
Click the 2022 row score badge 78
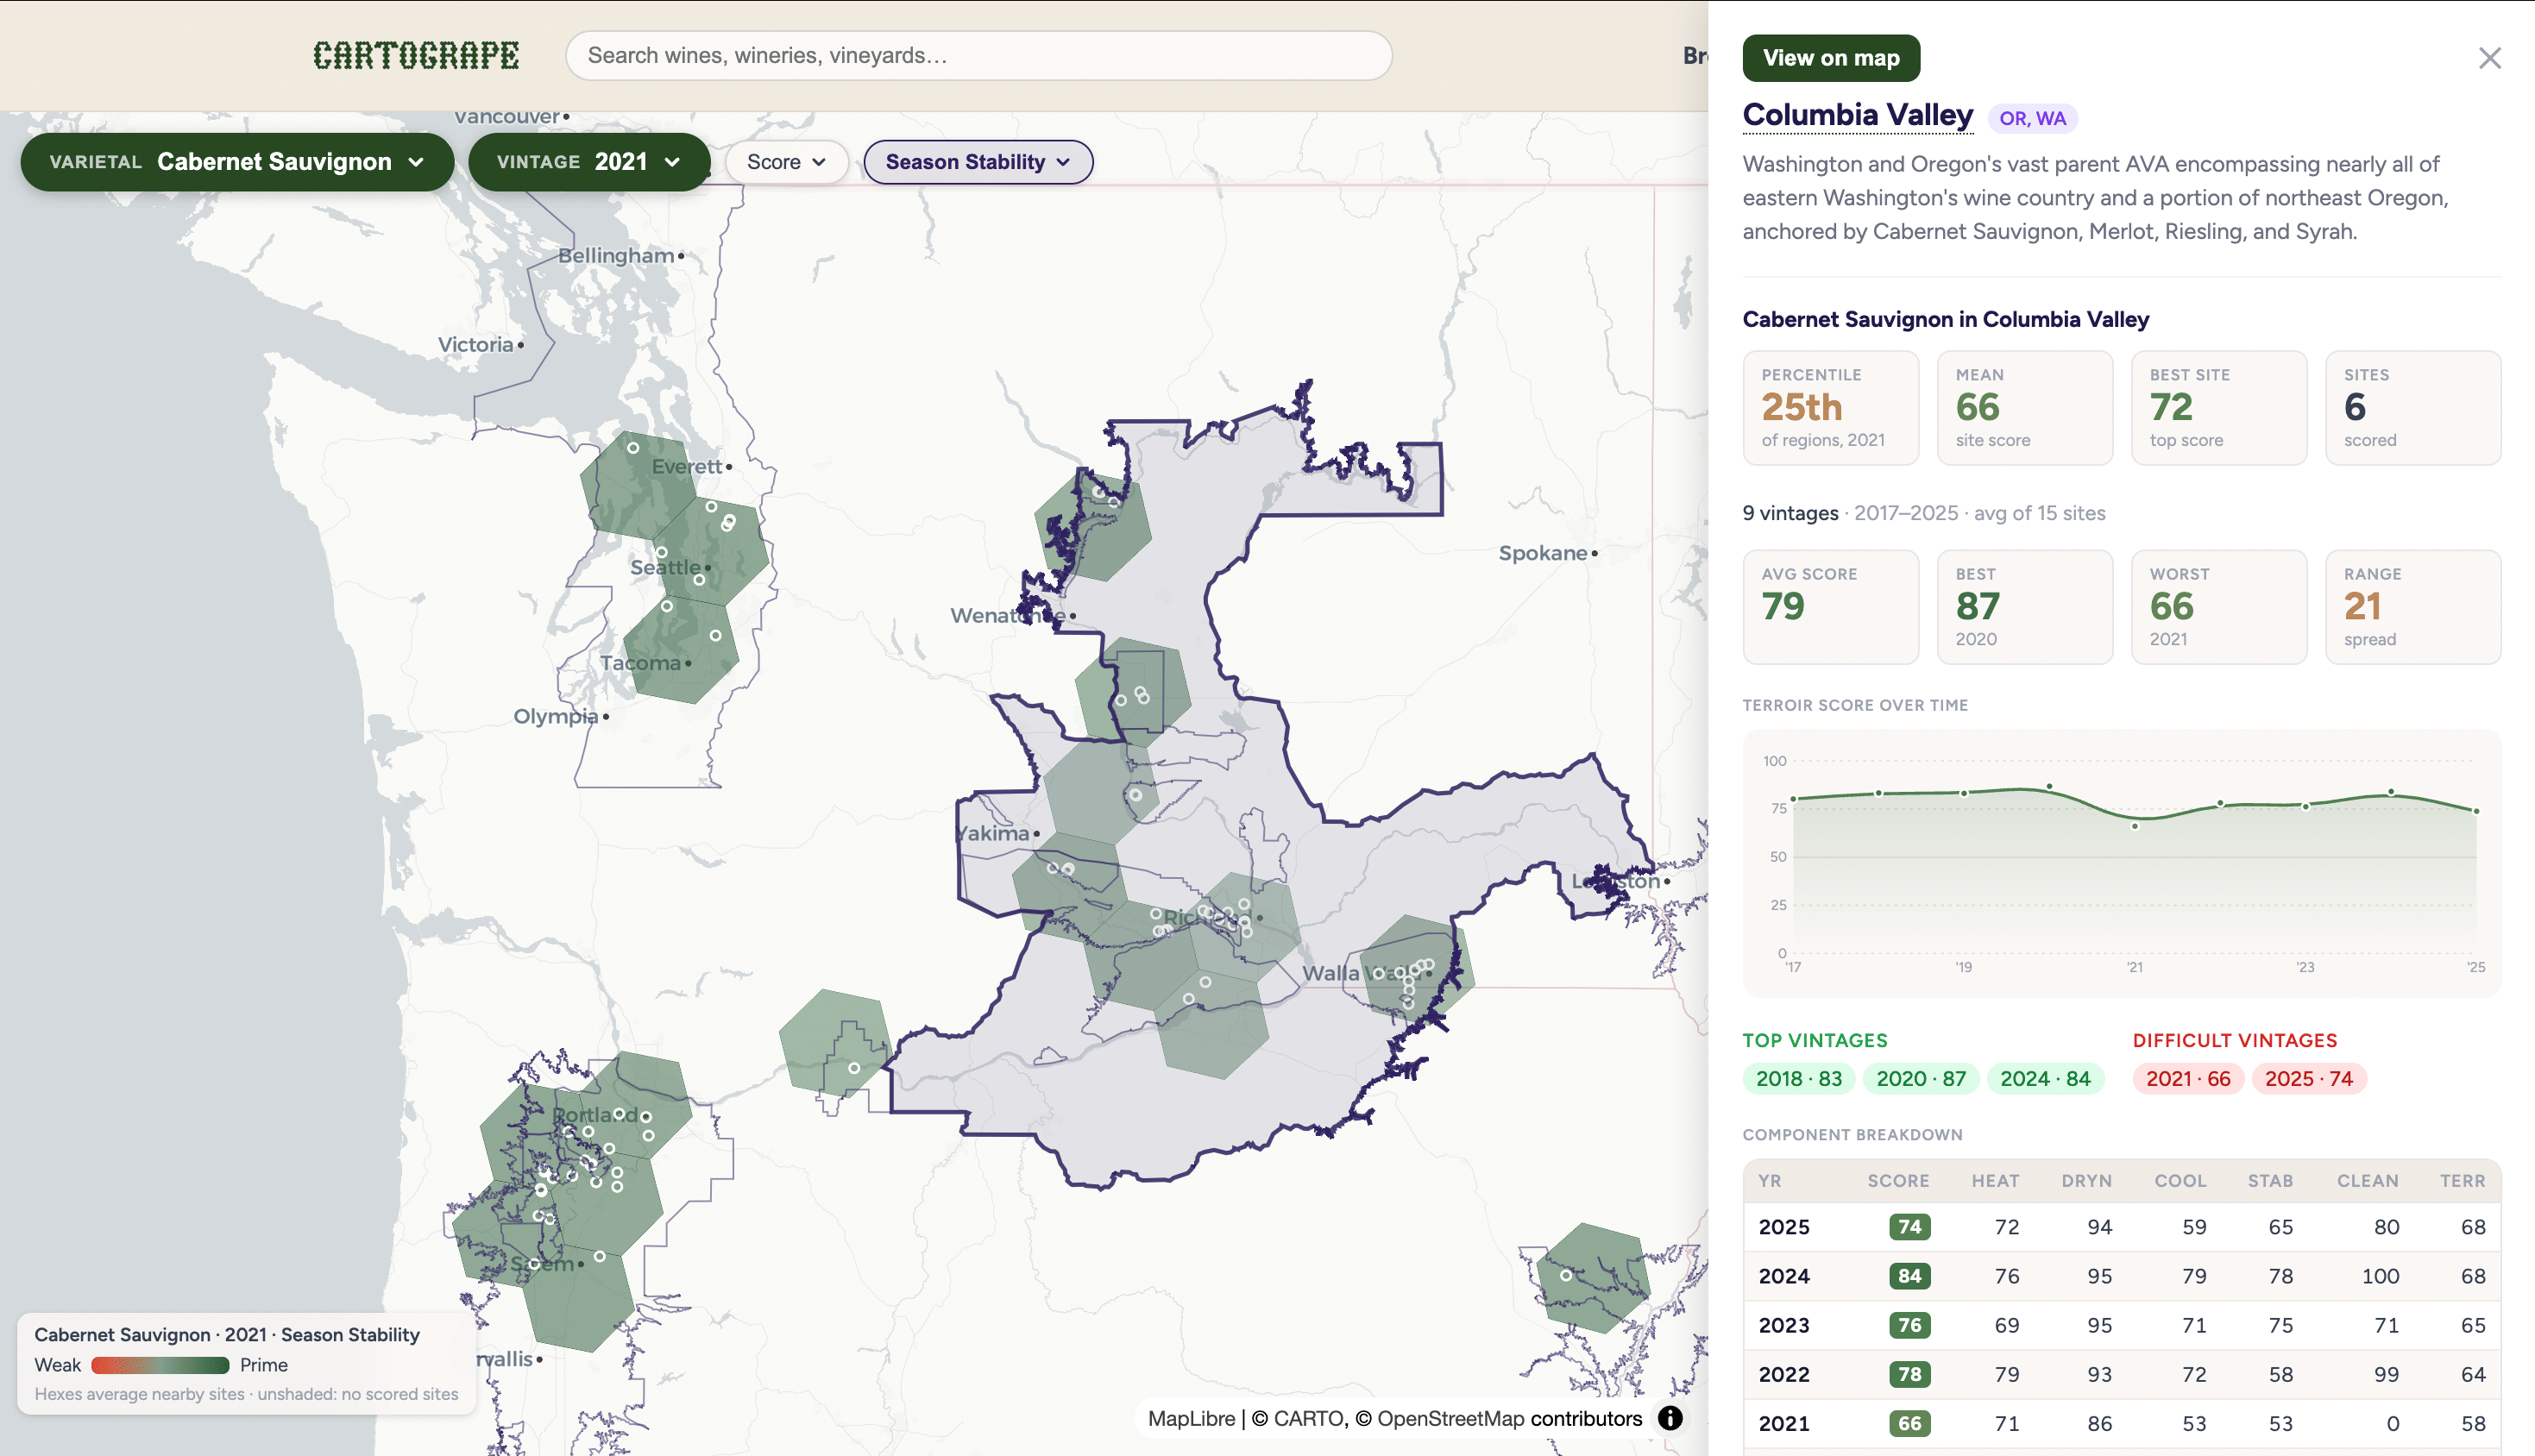1909,1373
